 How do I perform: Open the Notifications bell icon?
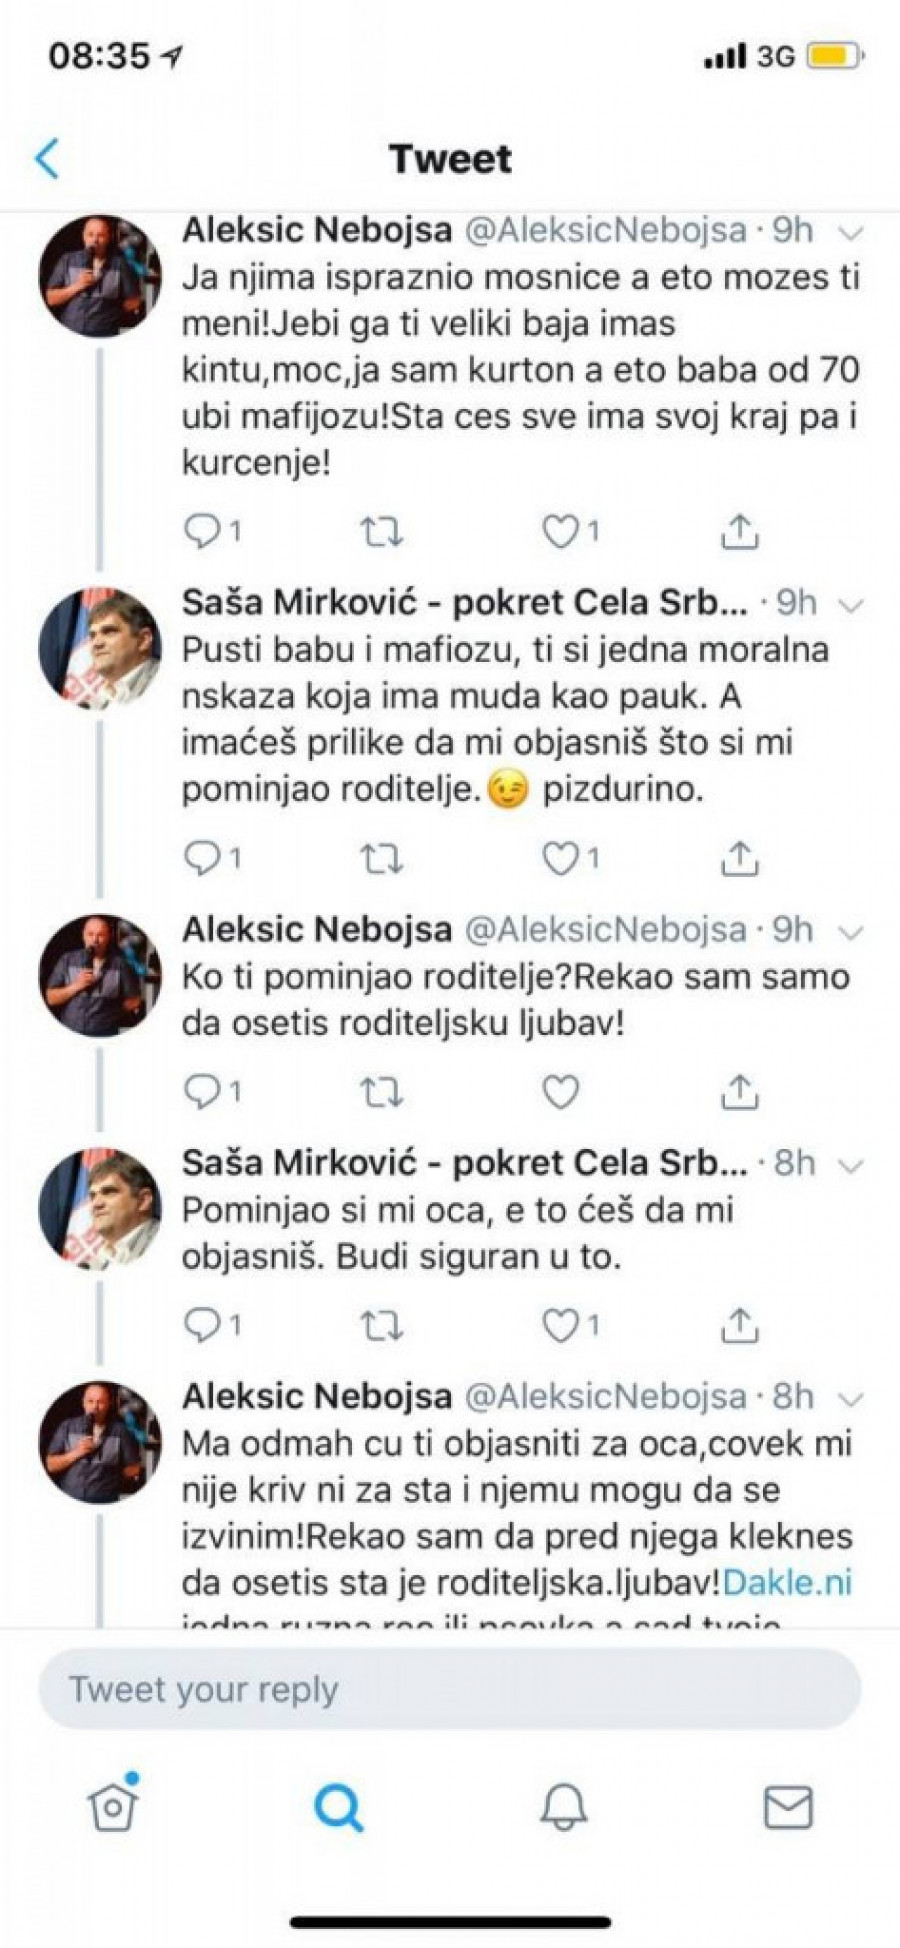[564, 1806]
